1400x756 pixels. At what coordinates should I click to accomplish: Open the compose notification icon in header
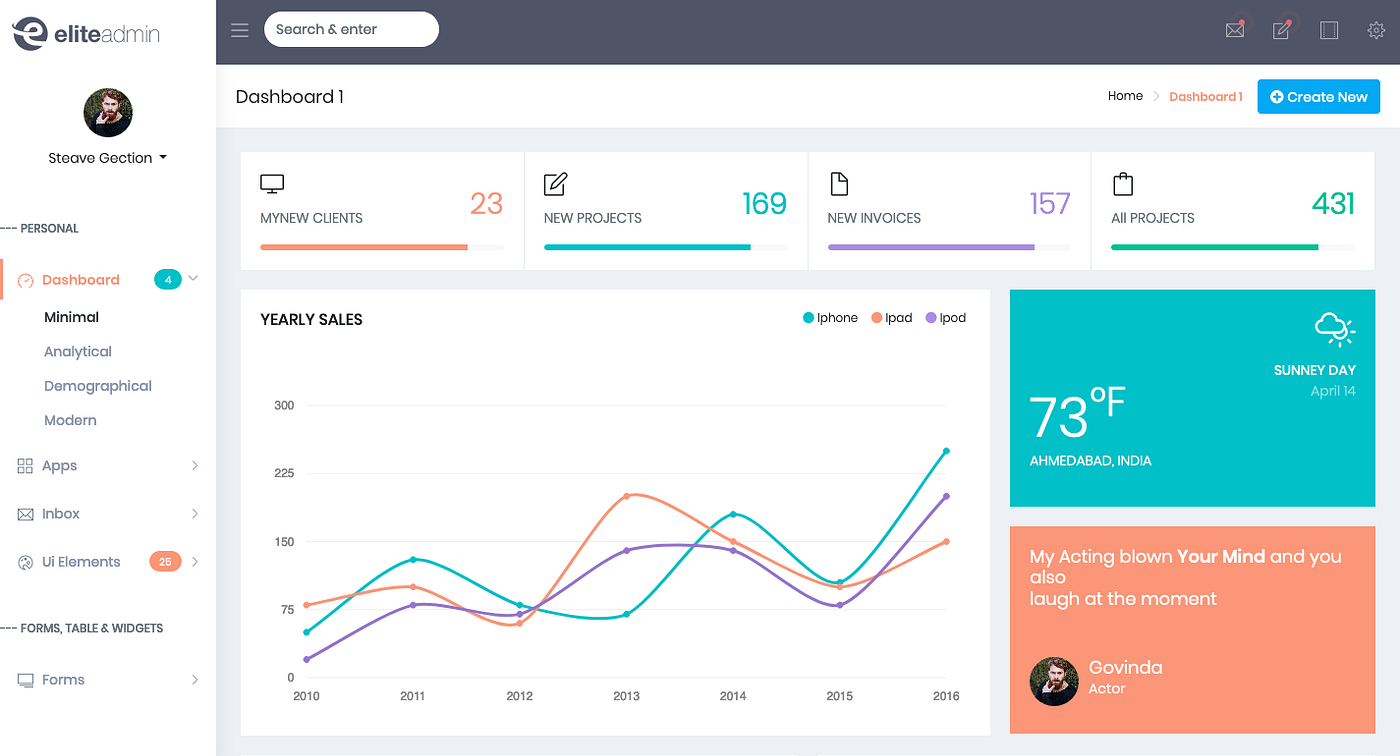tap(1281, 30)
